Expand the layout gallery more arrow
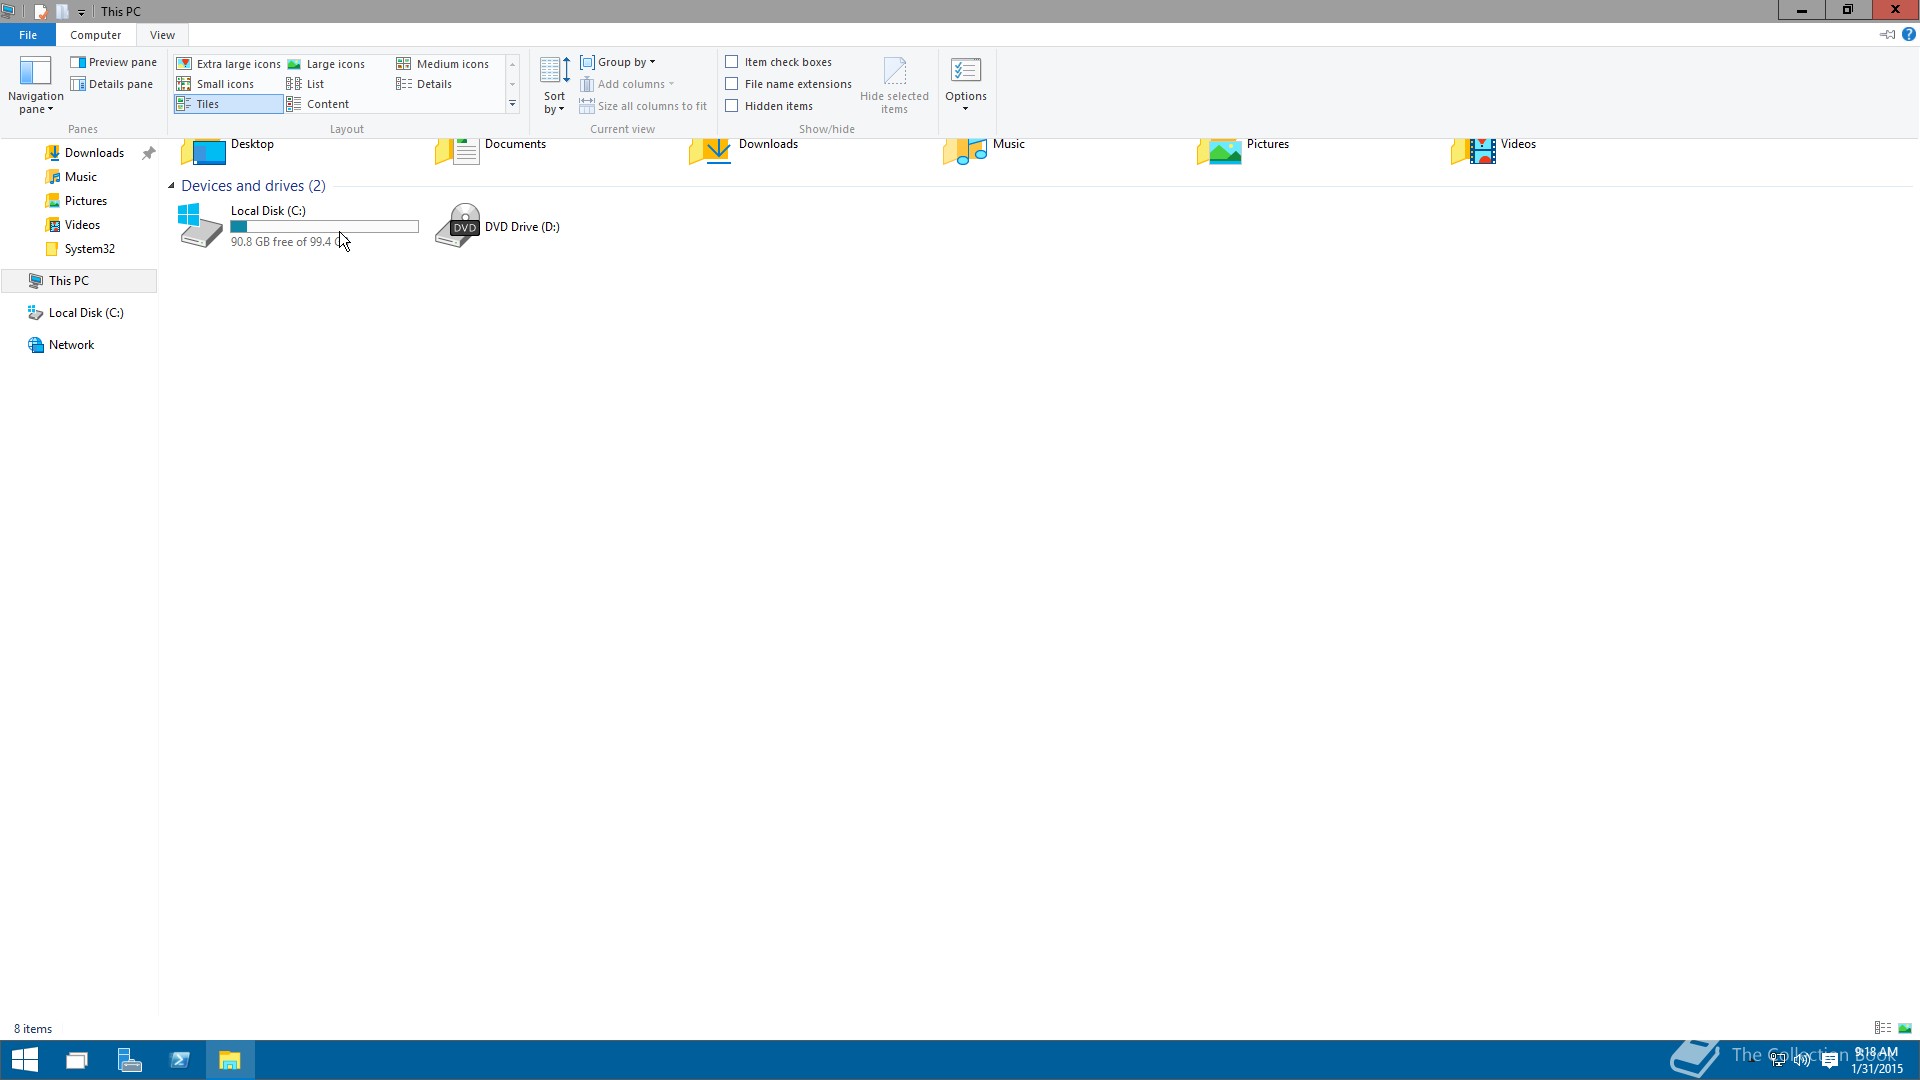 [512, 104]
